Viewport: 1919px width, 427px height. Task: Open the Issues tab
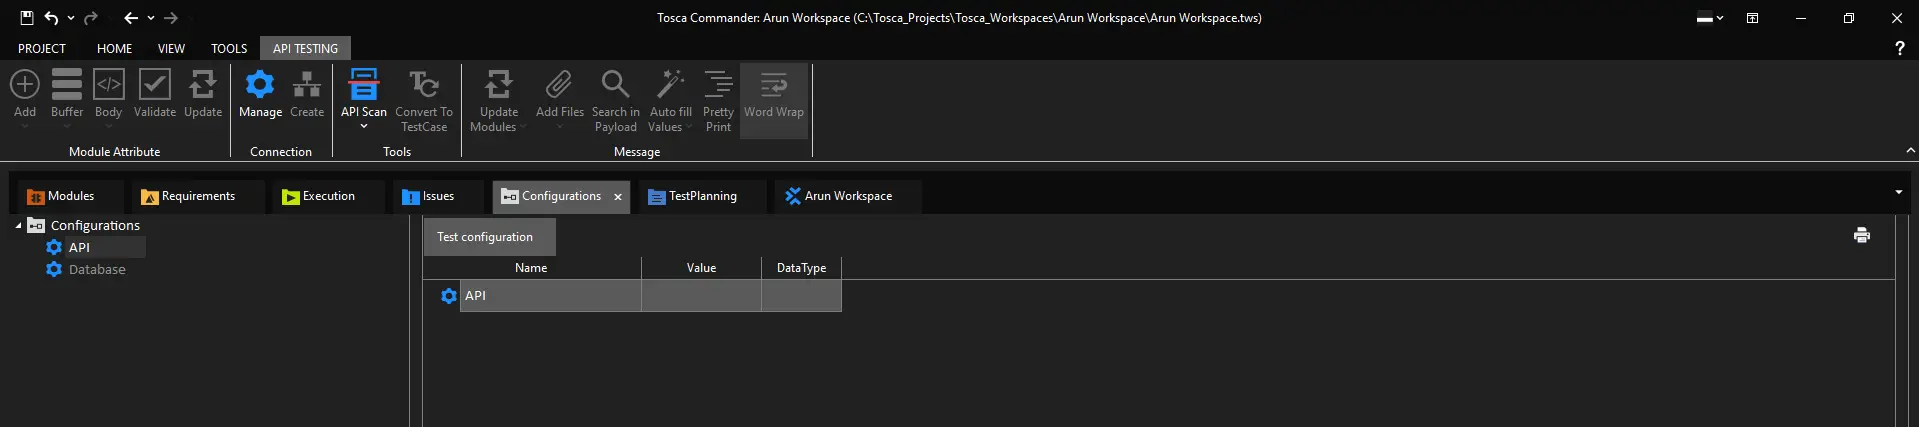pos(438,196)
